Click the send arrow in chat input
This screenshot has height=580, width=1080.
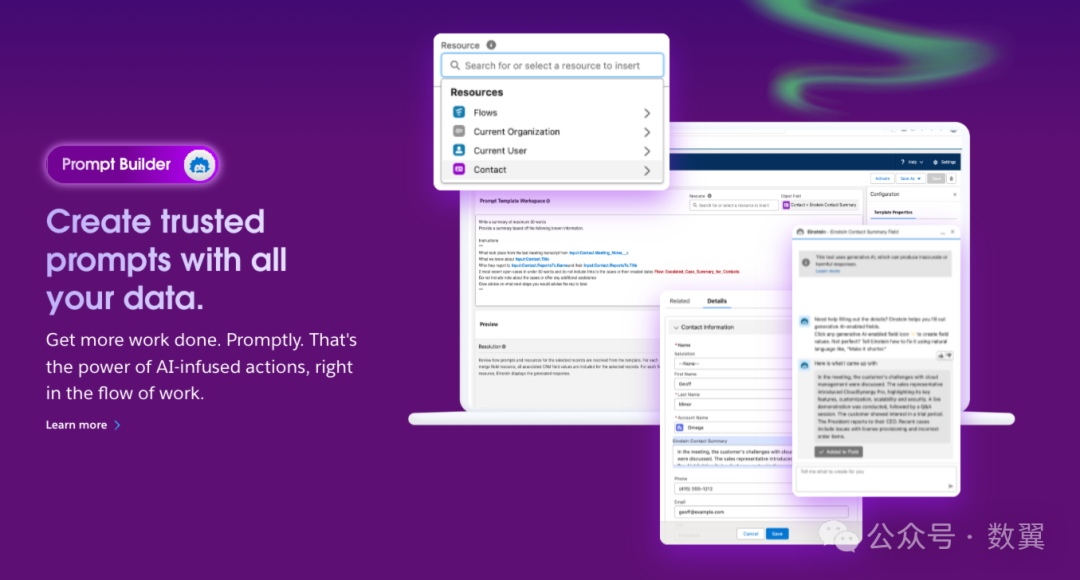point(951,486)
